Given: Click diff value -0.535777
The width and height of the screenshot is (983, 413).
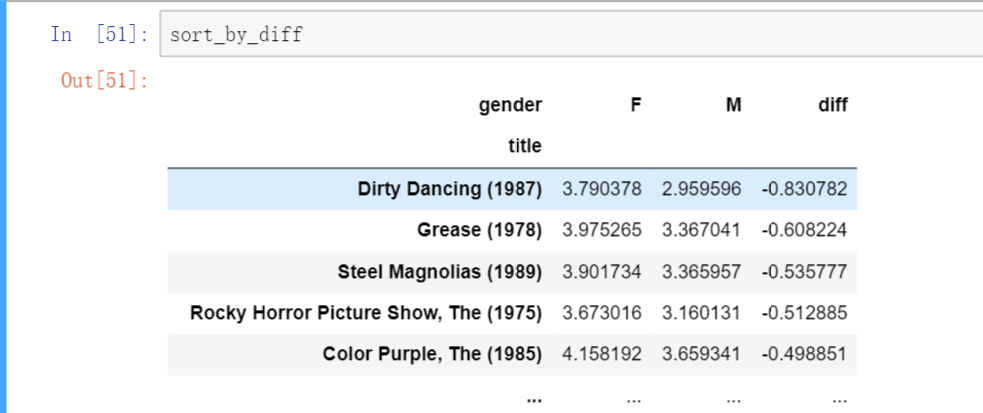Looking at the screenshot, I should pos(805,271).
